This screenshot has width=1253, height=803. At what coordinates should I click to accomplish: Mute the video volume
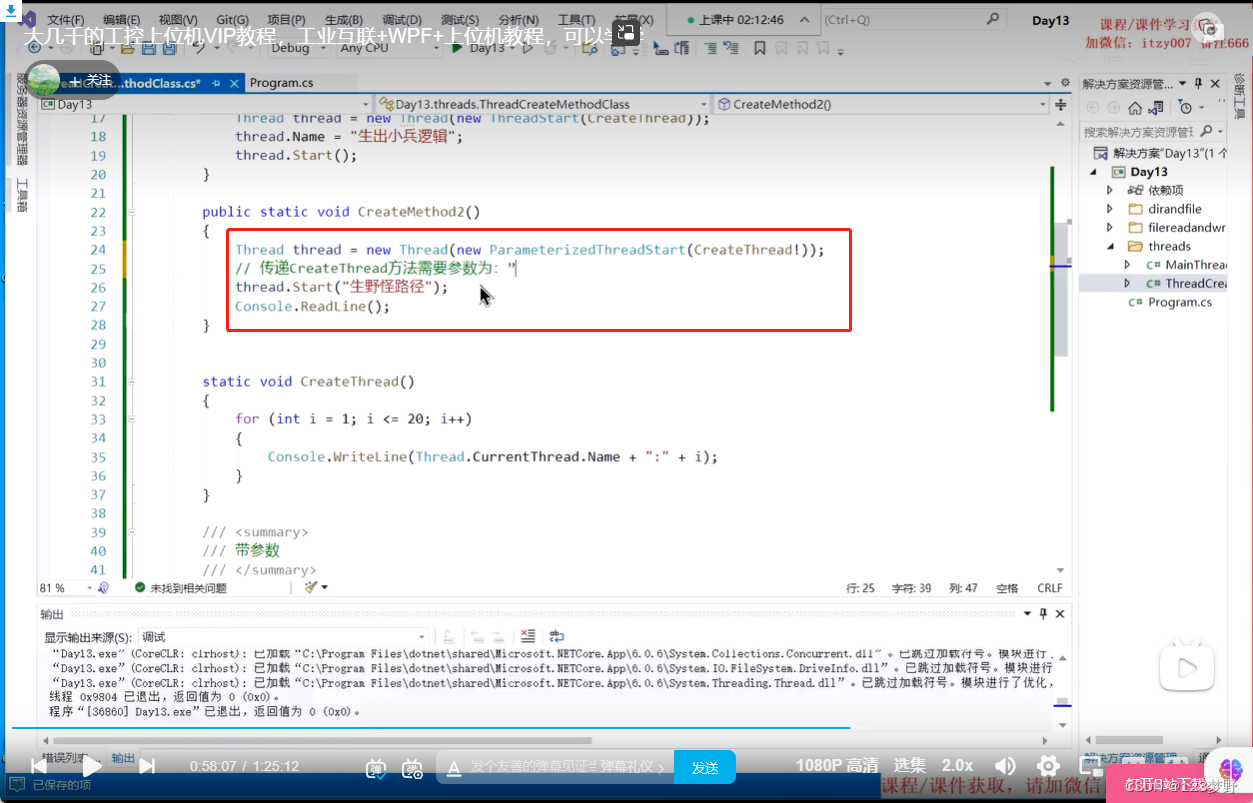pyautogui.click(x=1005, y=766)
